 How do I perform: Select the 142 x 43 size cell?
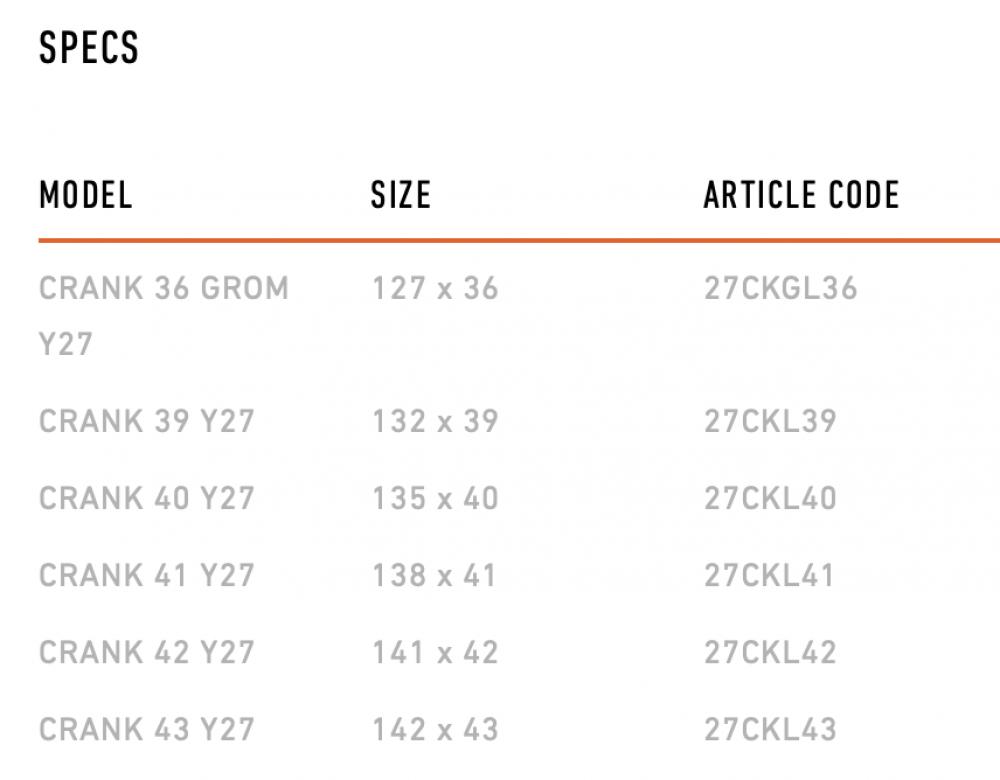click(435, 730)
